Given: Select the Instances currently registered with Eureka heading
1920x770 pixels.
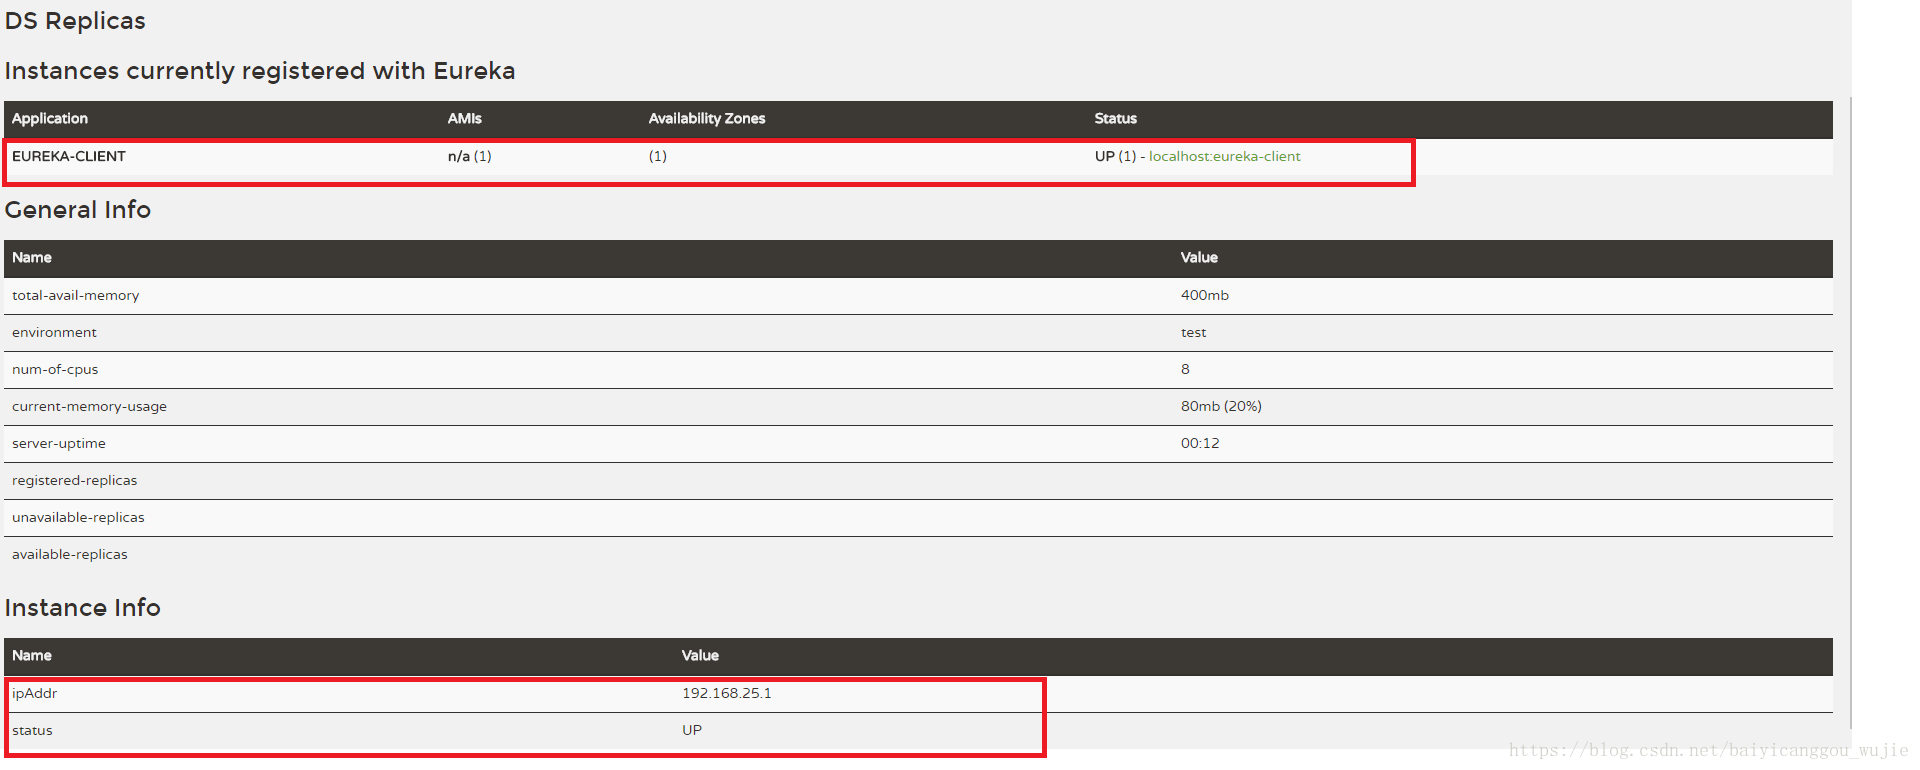Looking at the screenshot, I should 260,71.
